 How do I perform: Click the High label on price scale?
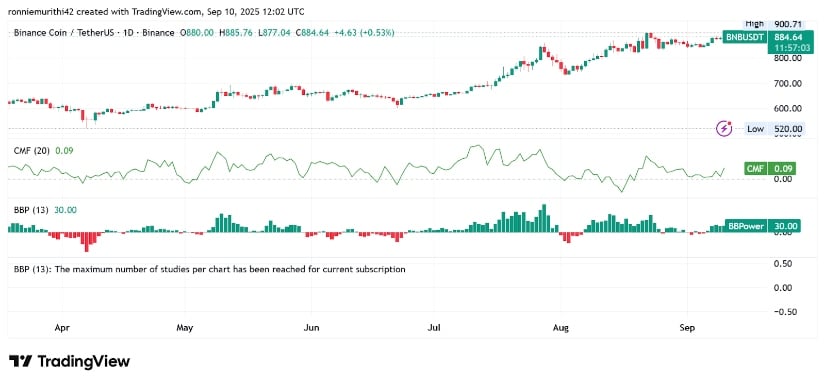[x=754, y=24]
